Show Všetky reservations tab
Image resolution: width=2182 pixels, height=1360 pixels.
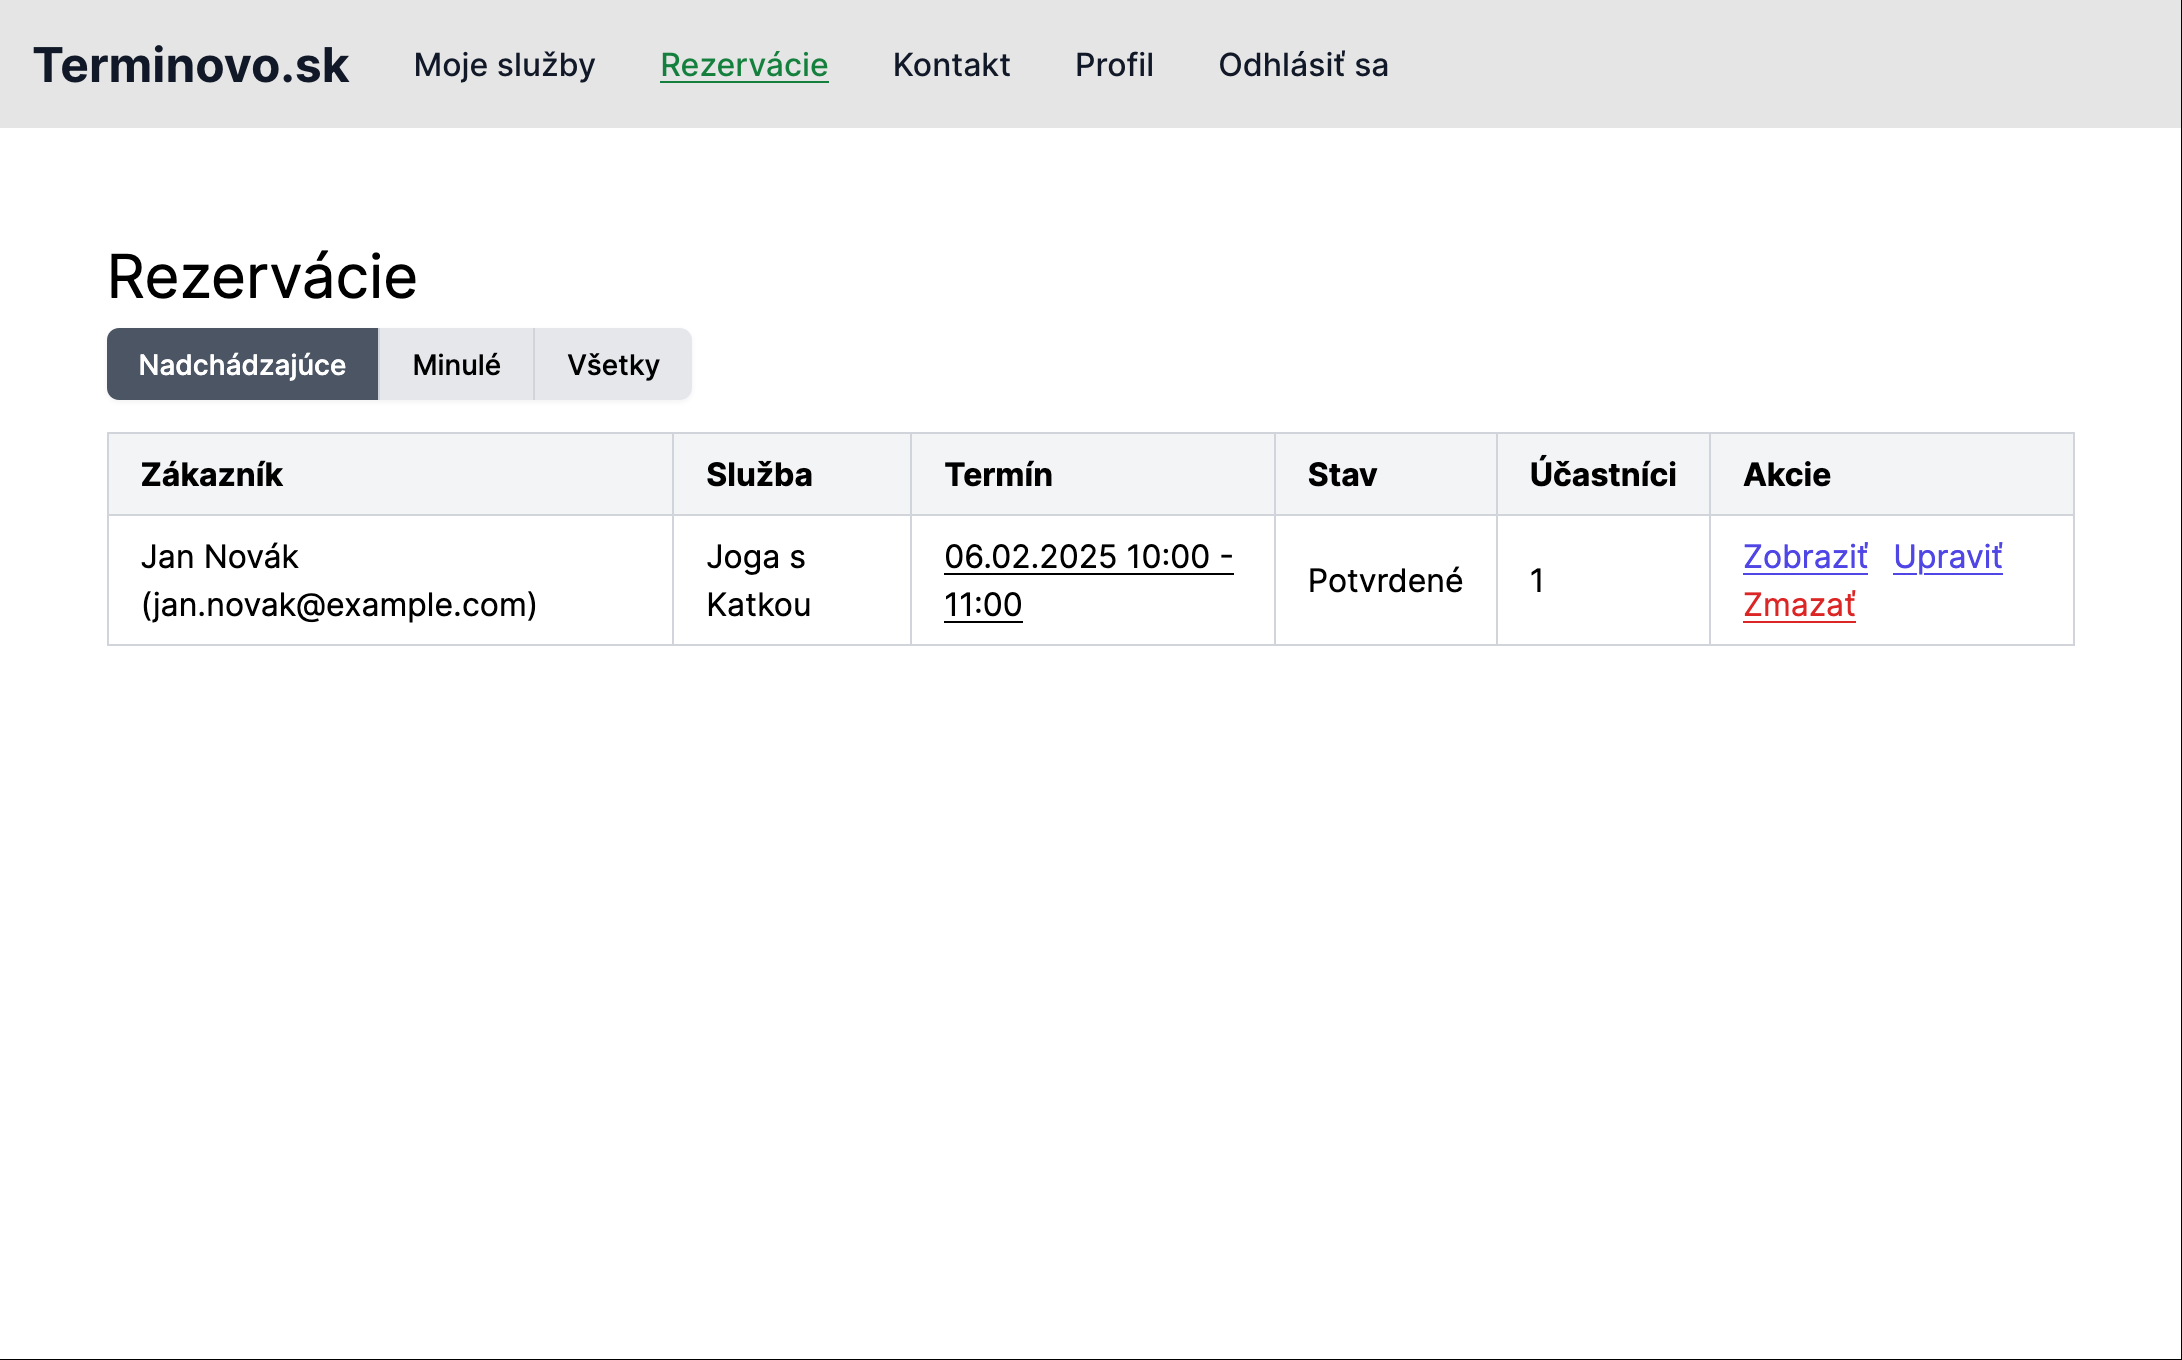613,365
